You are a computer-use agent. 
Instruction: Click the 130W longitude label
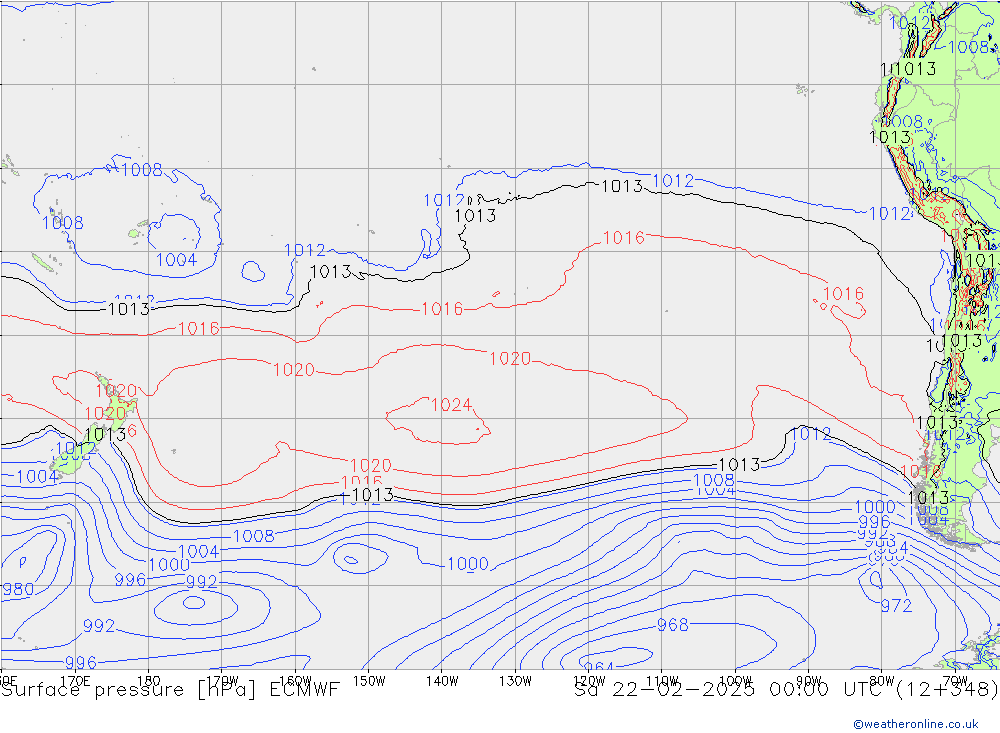(x=515, y=681)
